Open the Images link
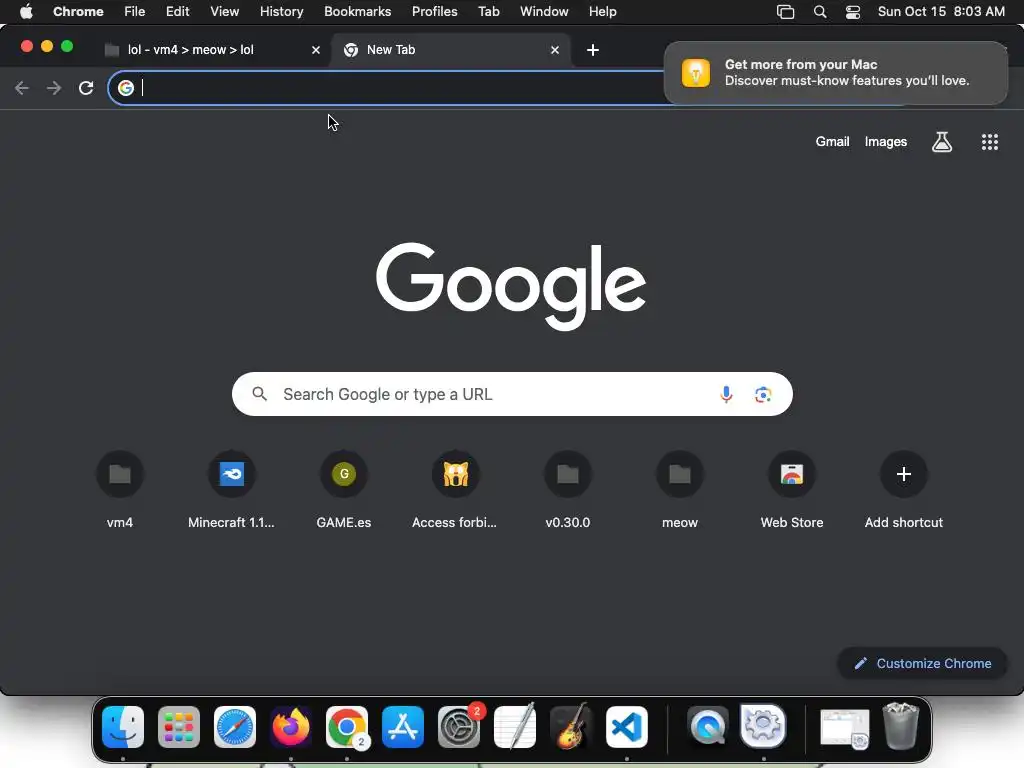Screen dimensions: 1024x768 [x=886, y=142]
